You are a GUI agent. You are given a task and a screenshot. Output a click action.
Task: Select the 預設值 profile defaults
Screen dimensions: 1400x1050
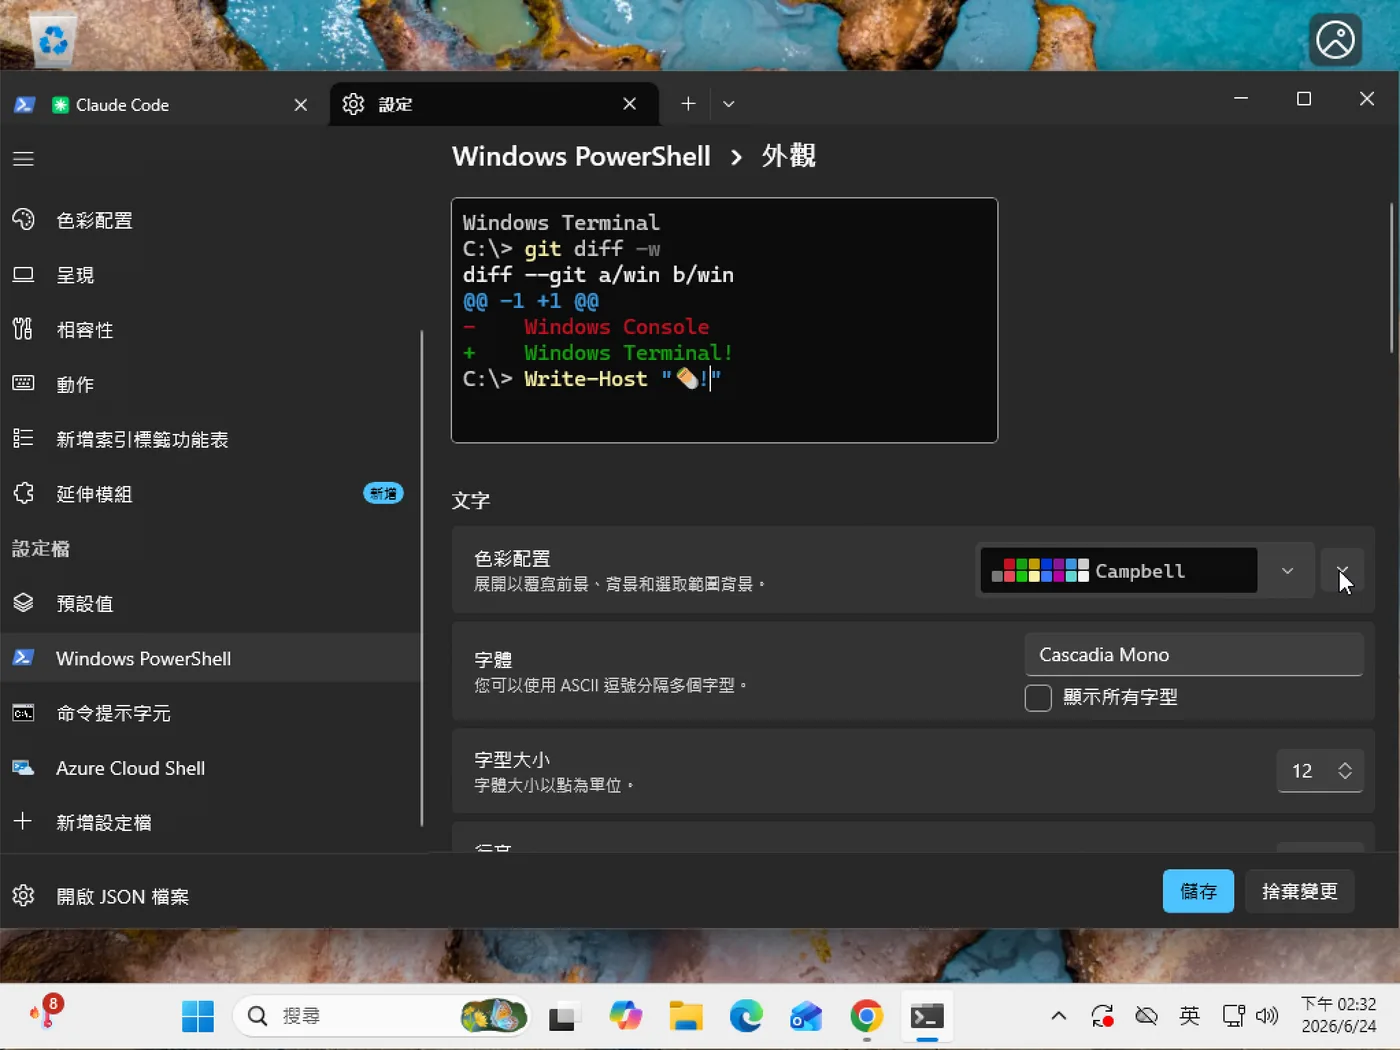pos(210,603)
